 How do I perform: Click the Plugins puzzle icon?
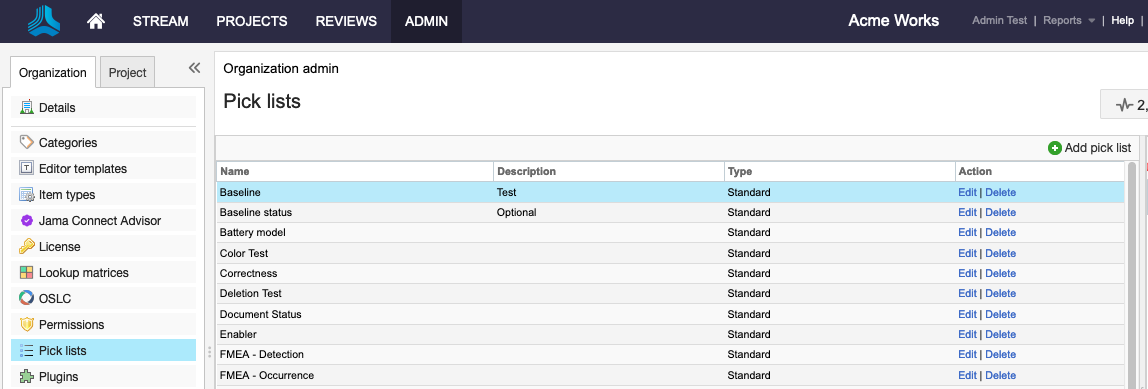point(26,377)
